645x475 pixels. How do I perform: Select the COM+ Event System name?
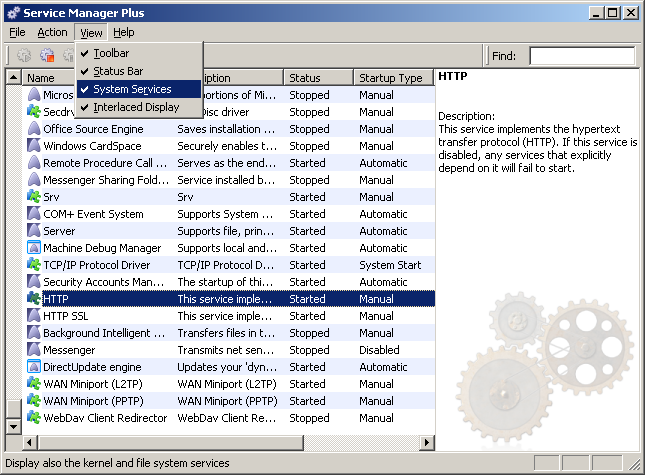click(93, 214)
